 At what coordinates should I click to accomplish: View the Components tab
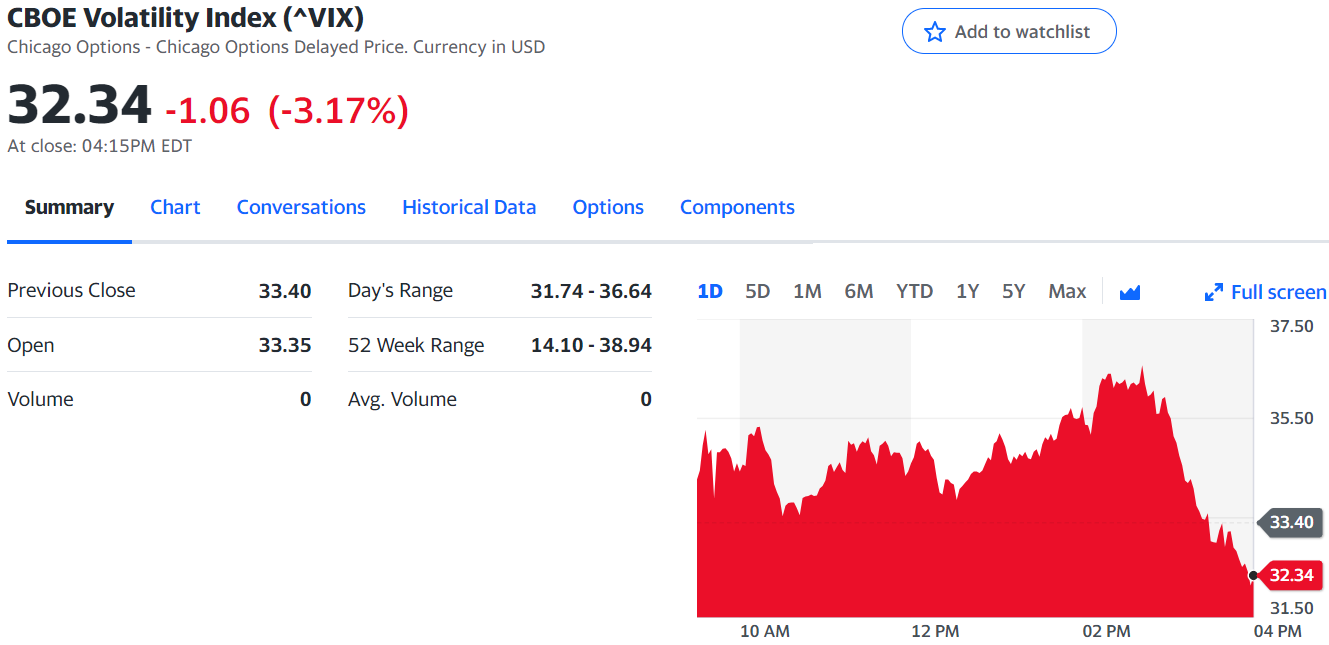[x=737, y=207]
